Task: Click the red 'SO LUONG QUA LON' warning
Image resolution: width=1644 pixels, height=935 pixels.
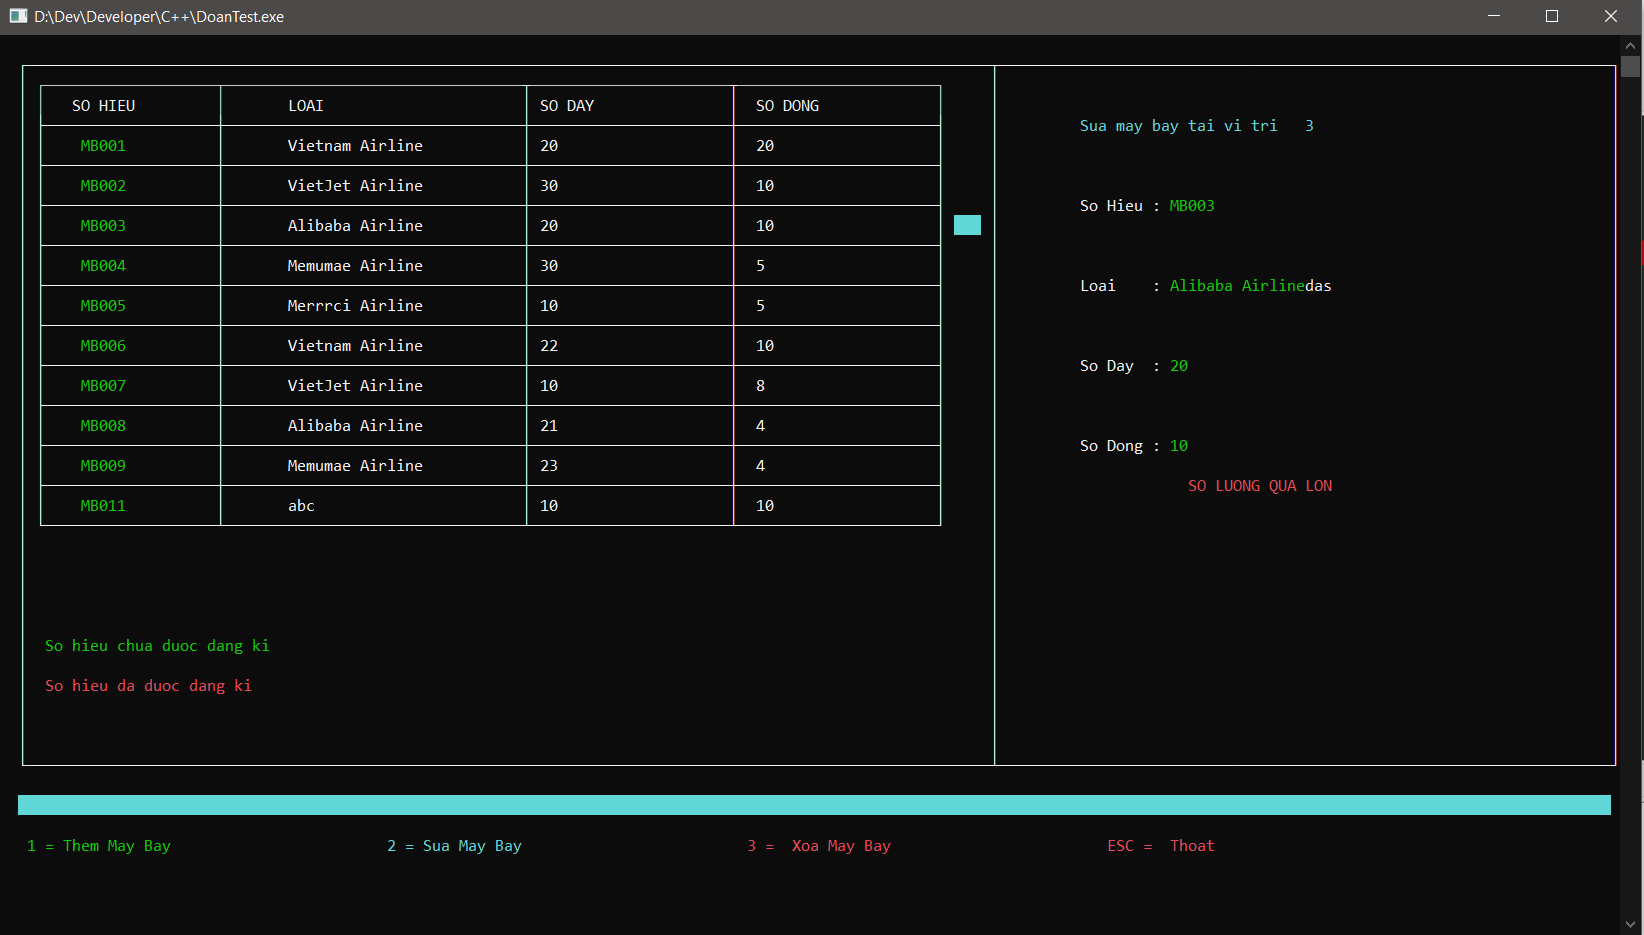Action: (1260, 485)
